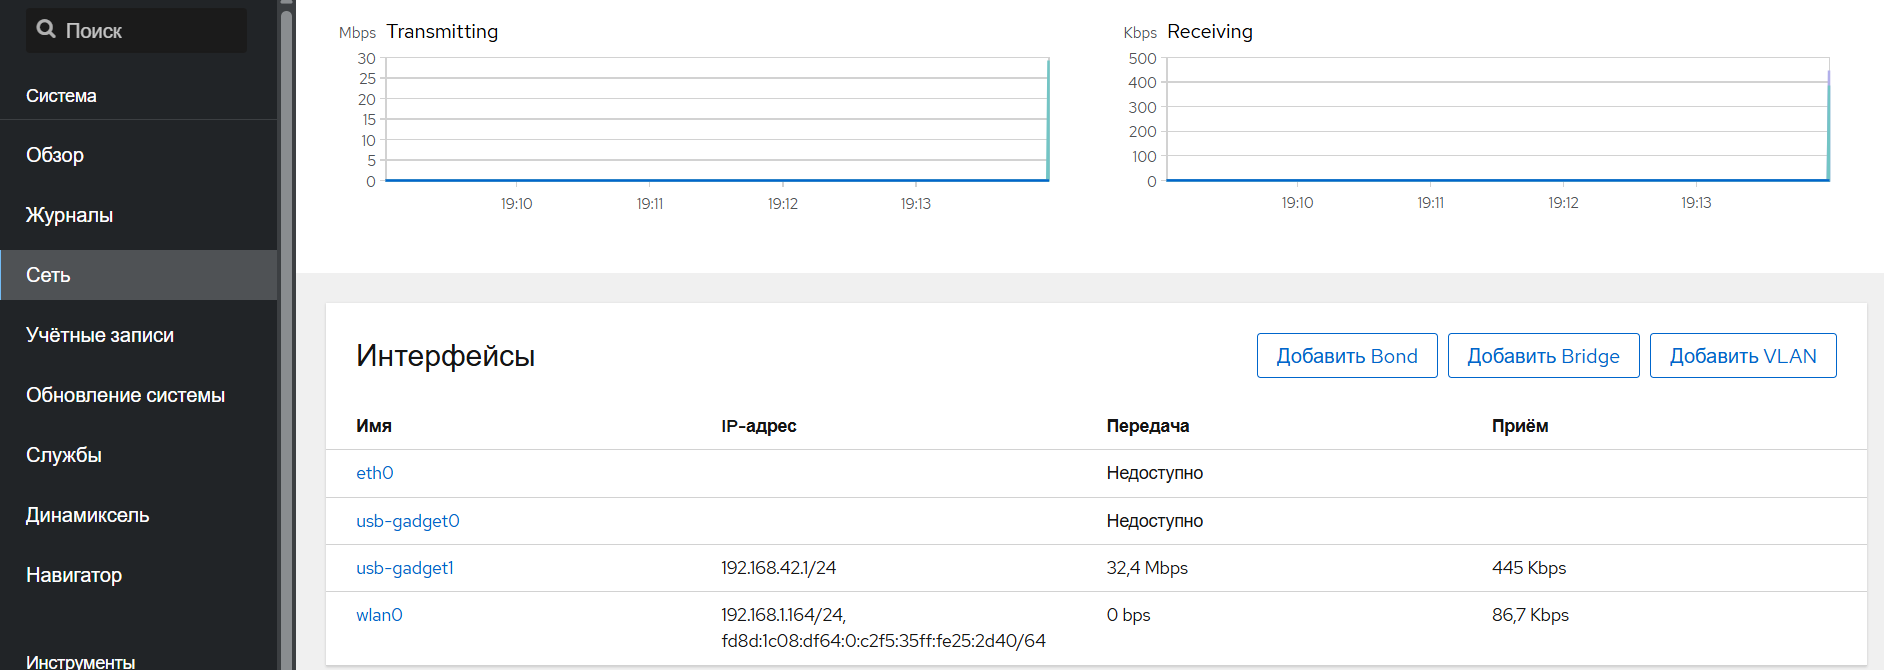
Task: Click the Добавить Bond button
Action: 1346,356
